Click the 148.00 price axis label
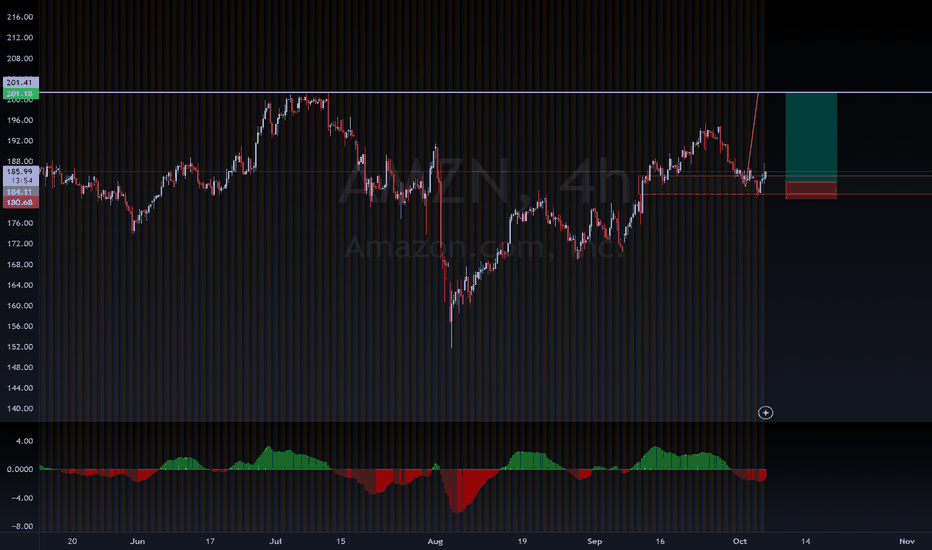 20,367
